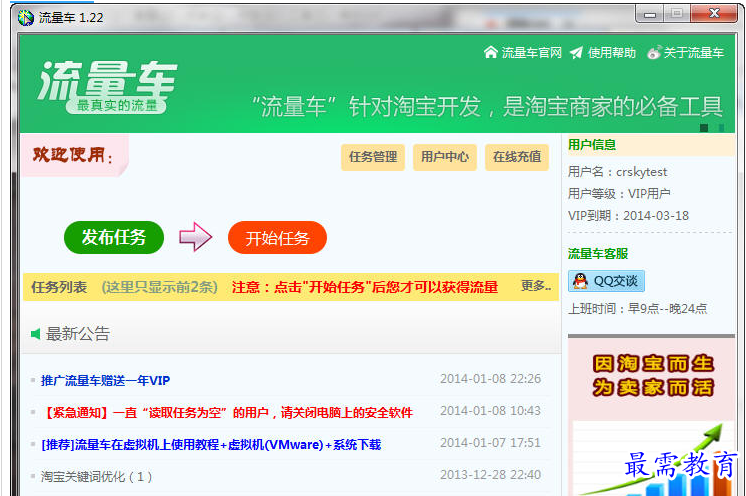
Task: Open the 虚拟机使用教程 VMware announcement
Action: tap(211, 445)
